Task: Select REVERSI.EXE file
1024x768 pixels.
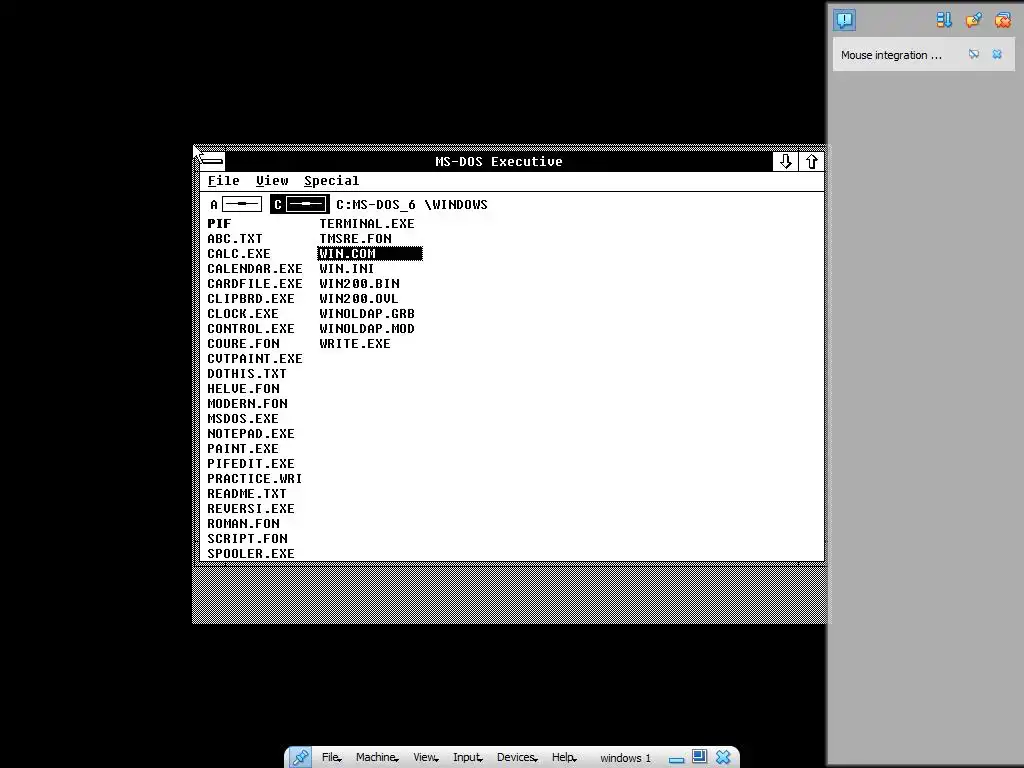Action: pos(251,509)
